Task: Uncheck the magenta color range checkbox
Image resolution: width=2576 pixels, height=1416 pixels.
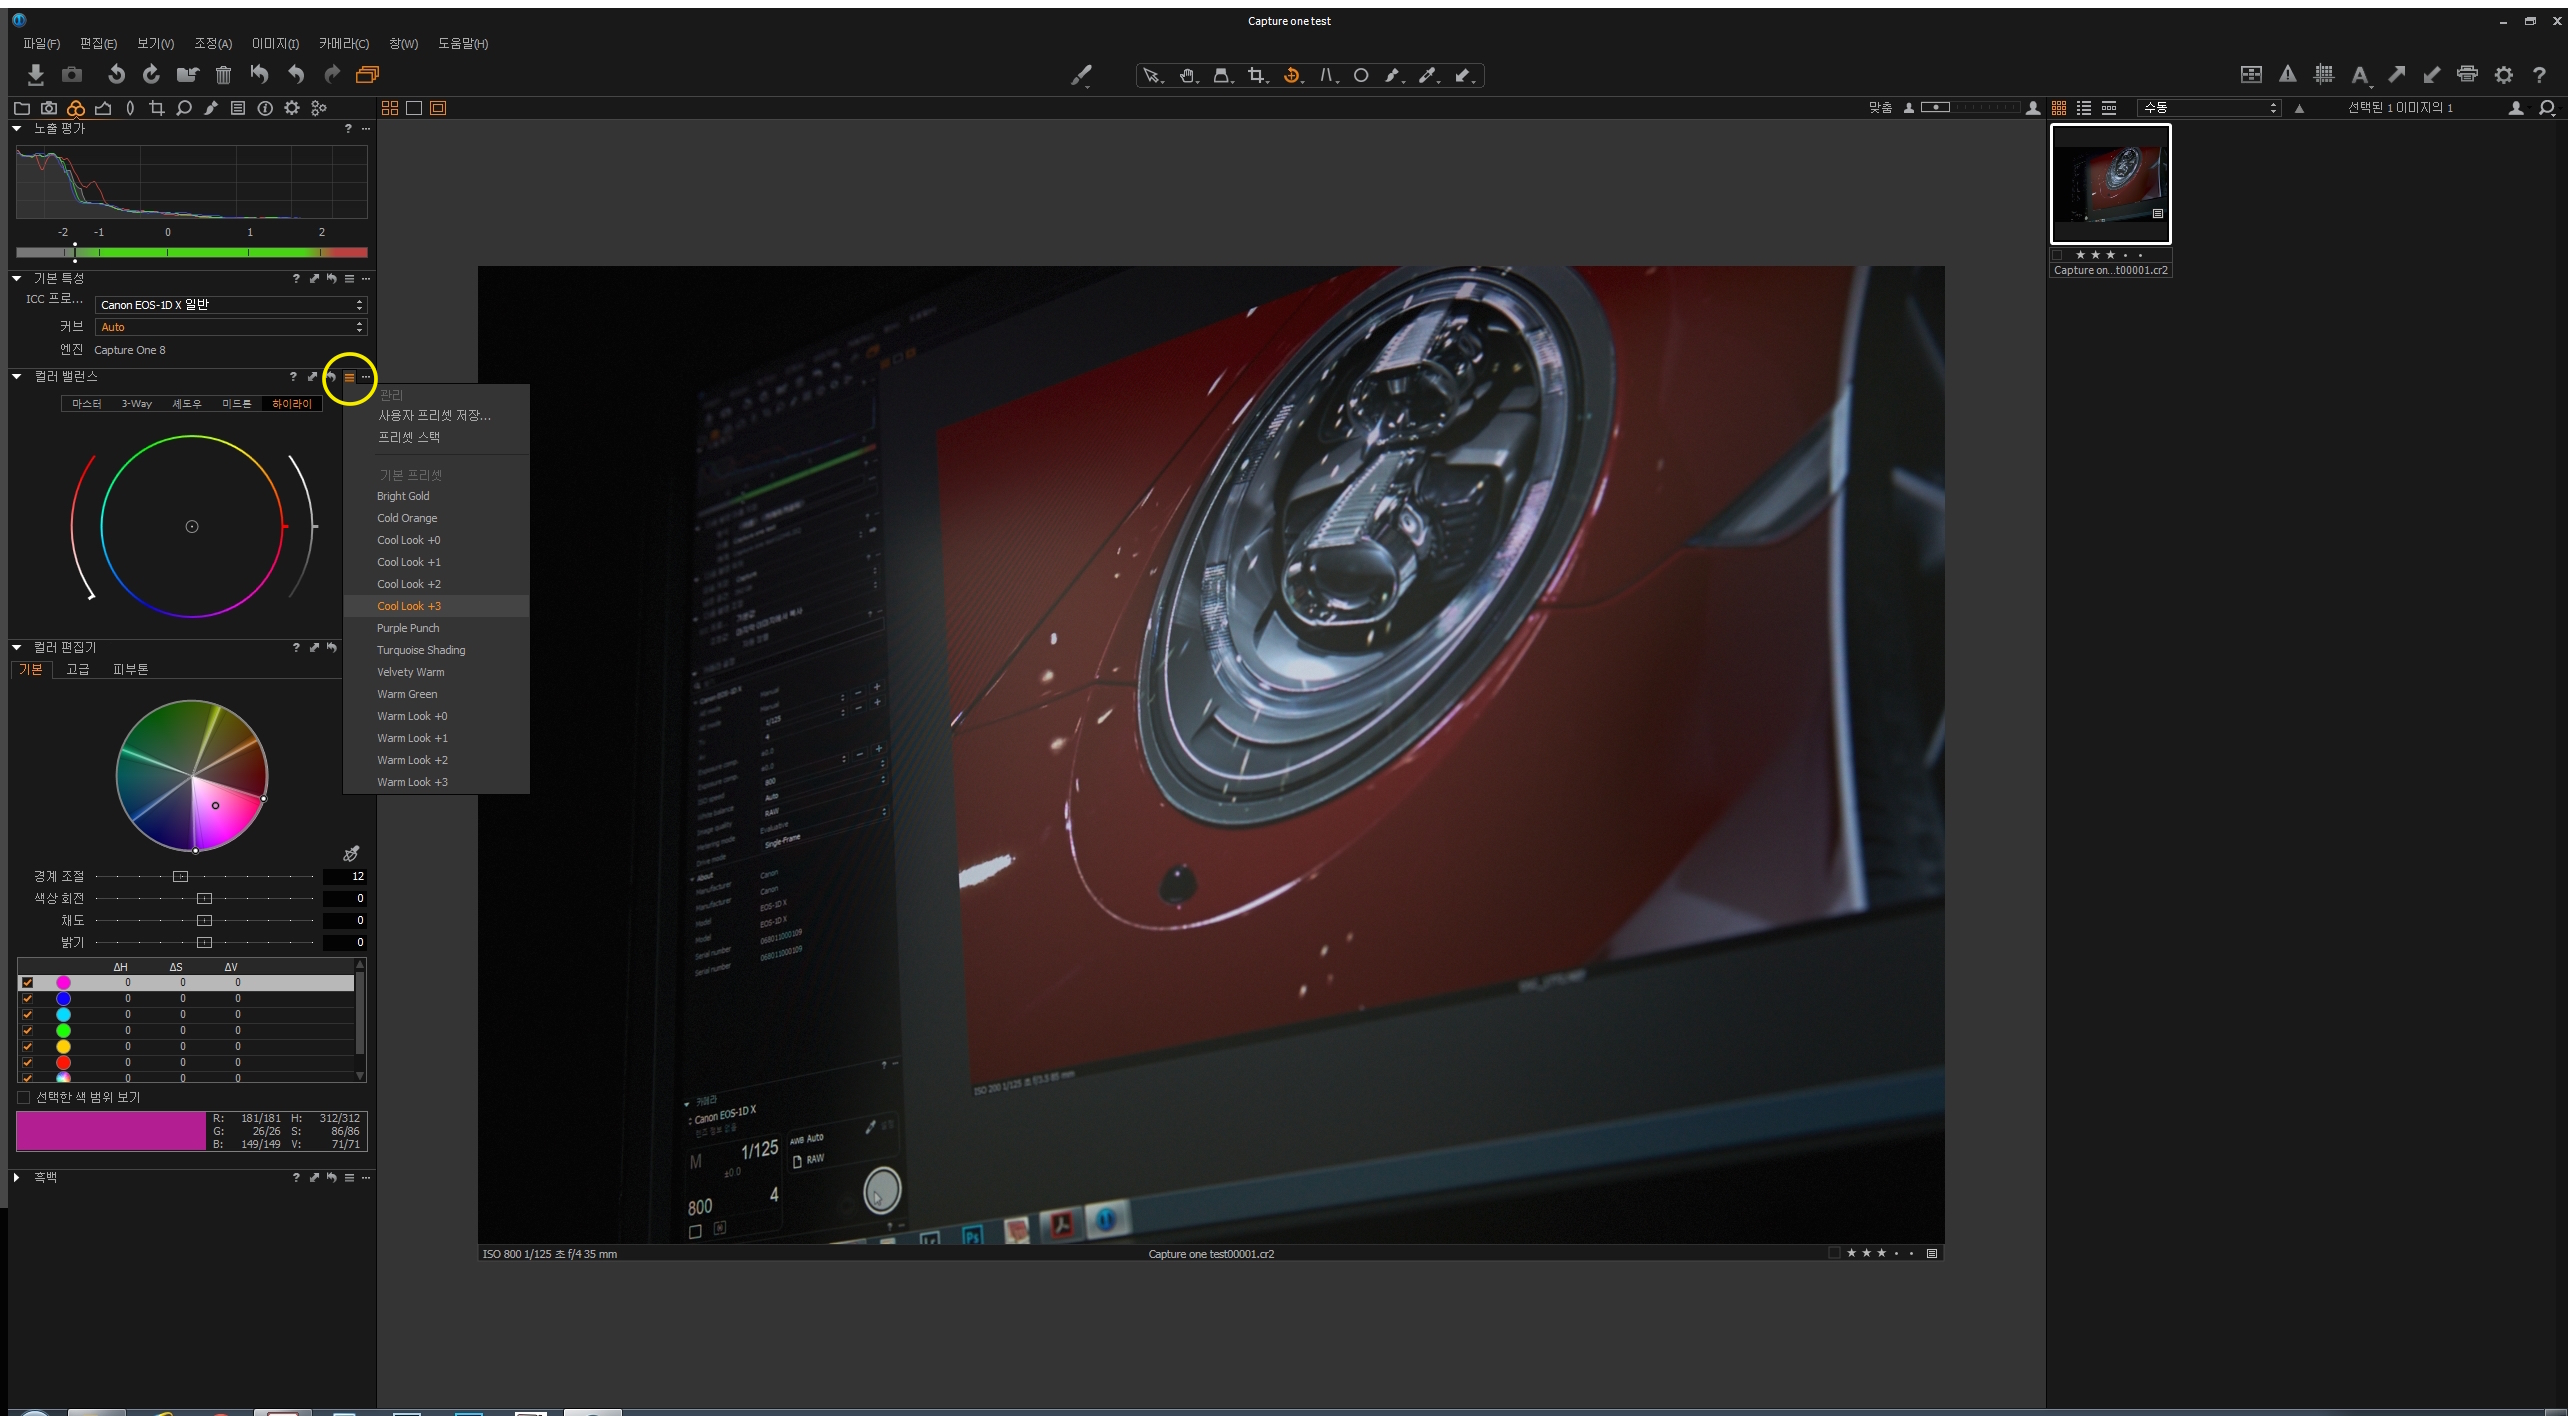Action: (x=27, y=982)
